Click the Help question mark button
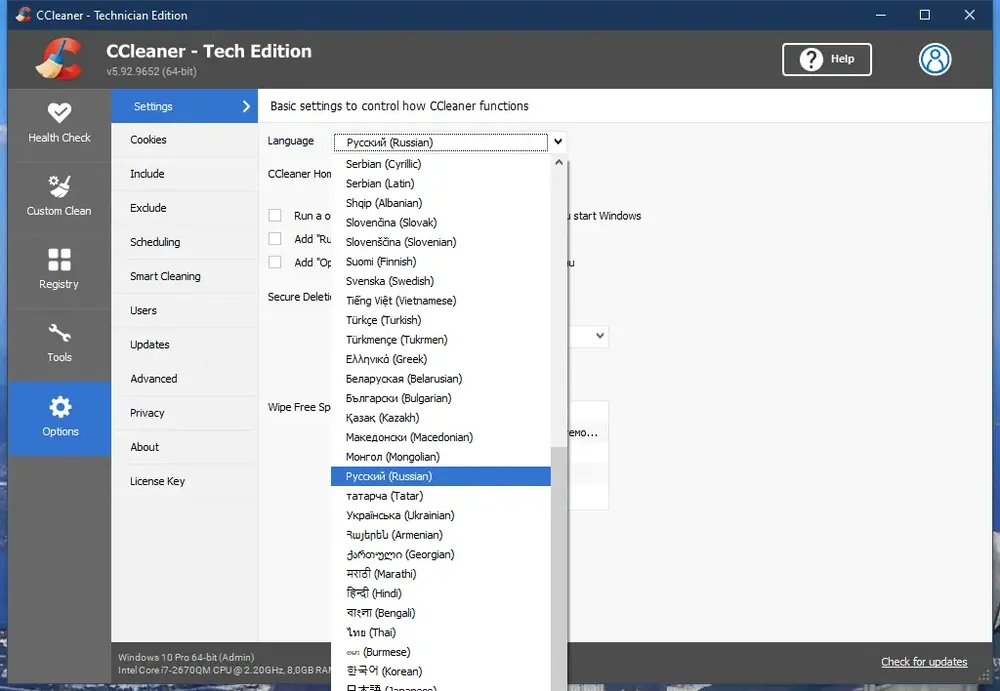1000x691 pixels. [x=827, y=59]
